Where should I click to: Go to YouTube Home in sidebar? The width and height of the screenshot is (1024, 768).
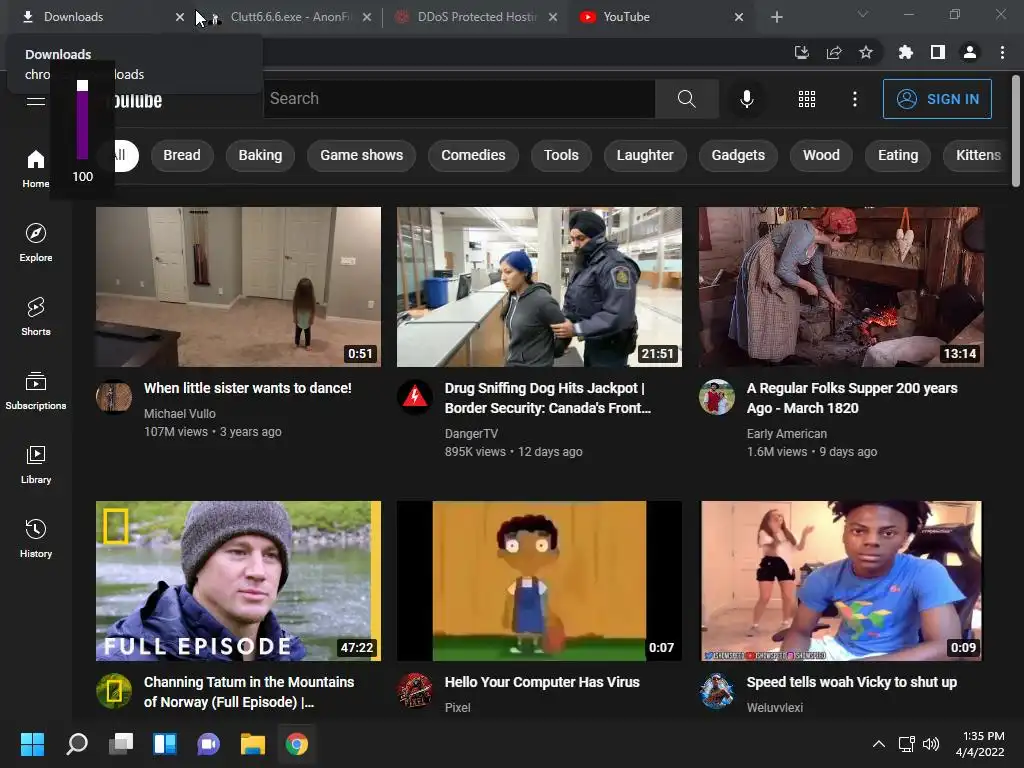pyautogui.click(x=36, y=168)
